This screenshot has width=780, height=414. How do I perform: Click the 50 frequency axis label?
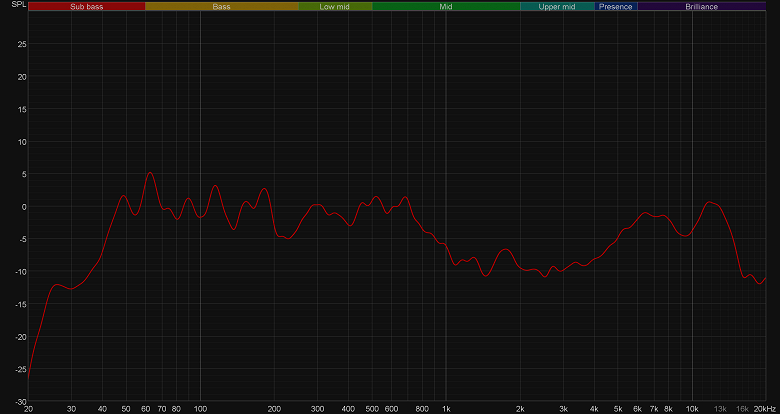pos(126,409)
